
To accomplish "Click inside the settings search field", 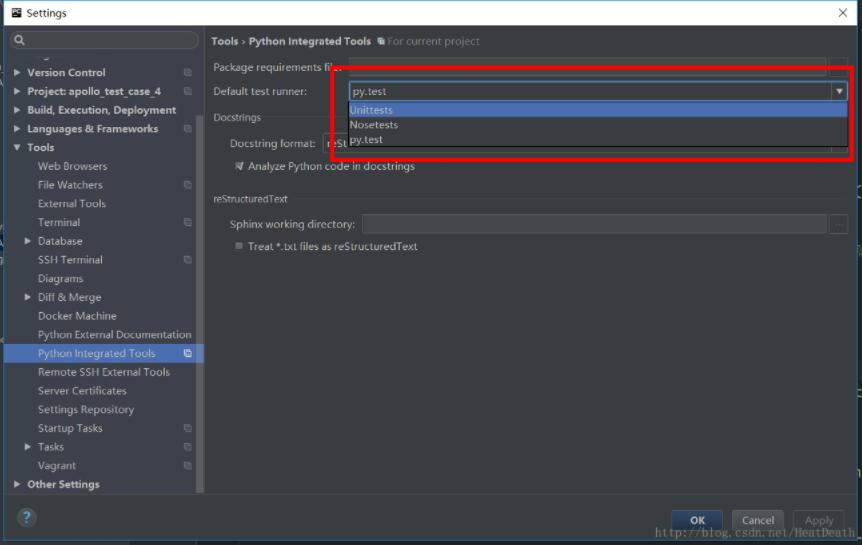I will click(104, 40).
